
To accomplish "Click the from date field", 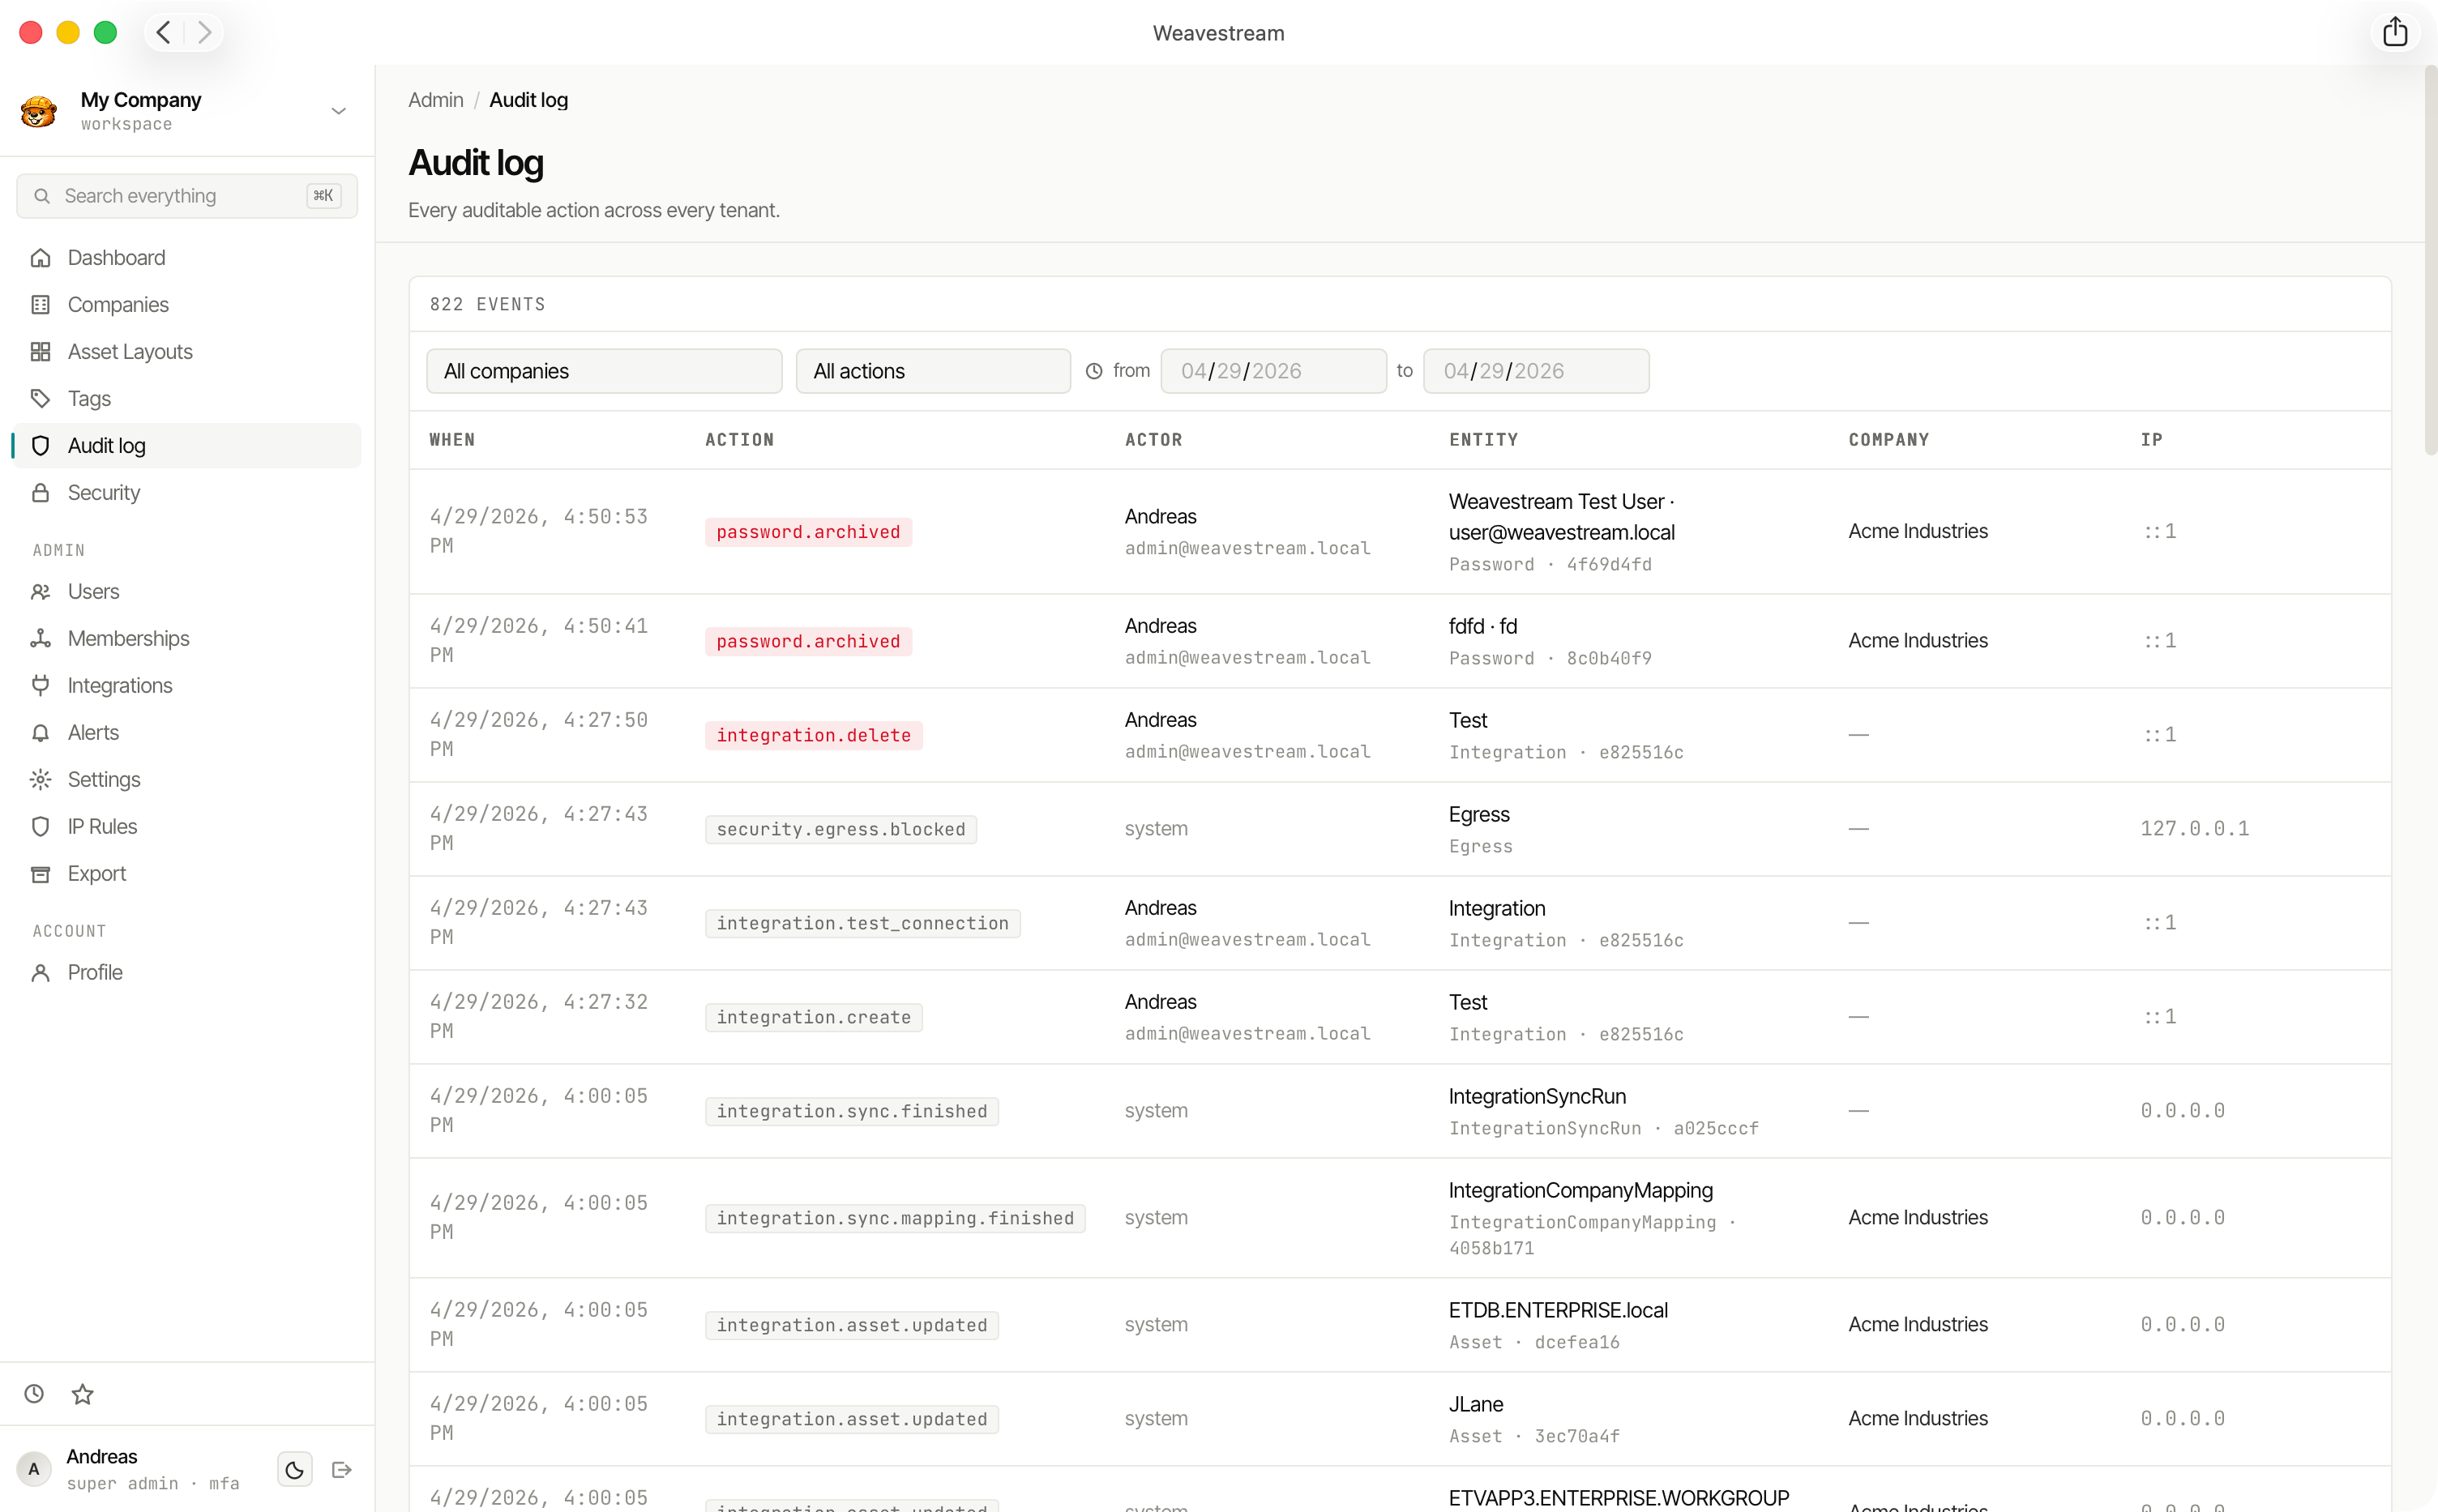I will click(x=1273, y=371).
